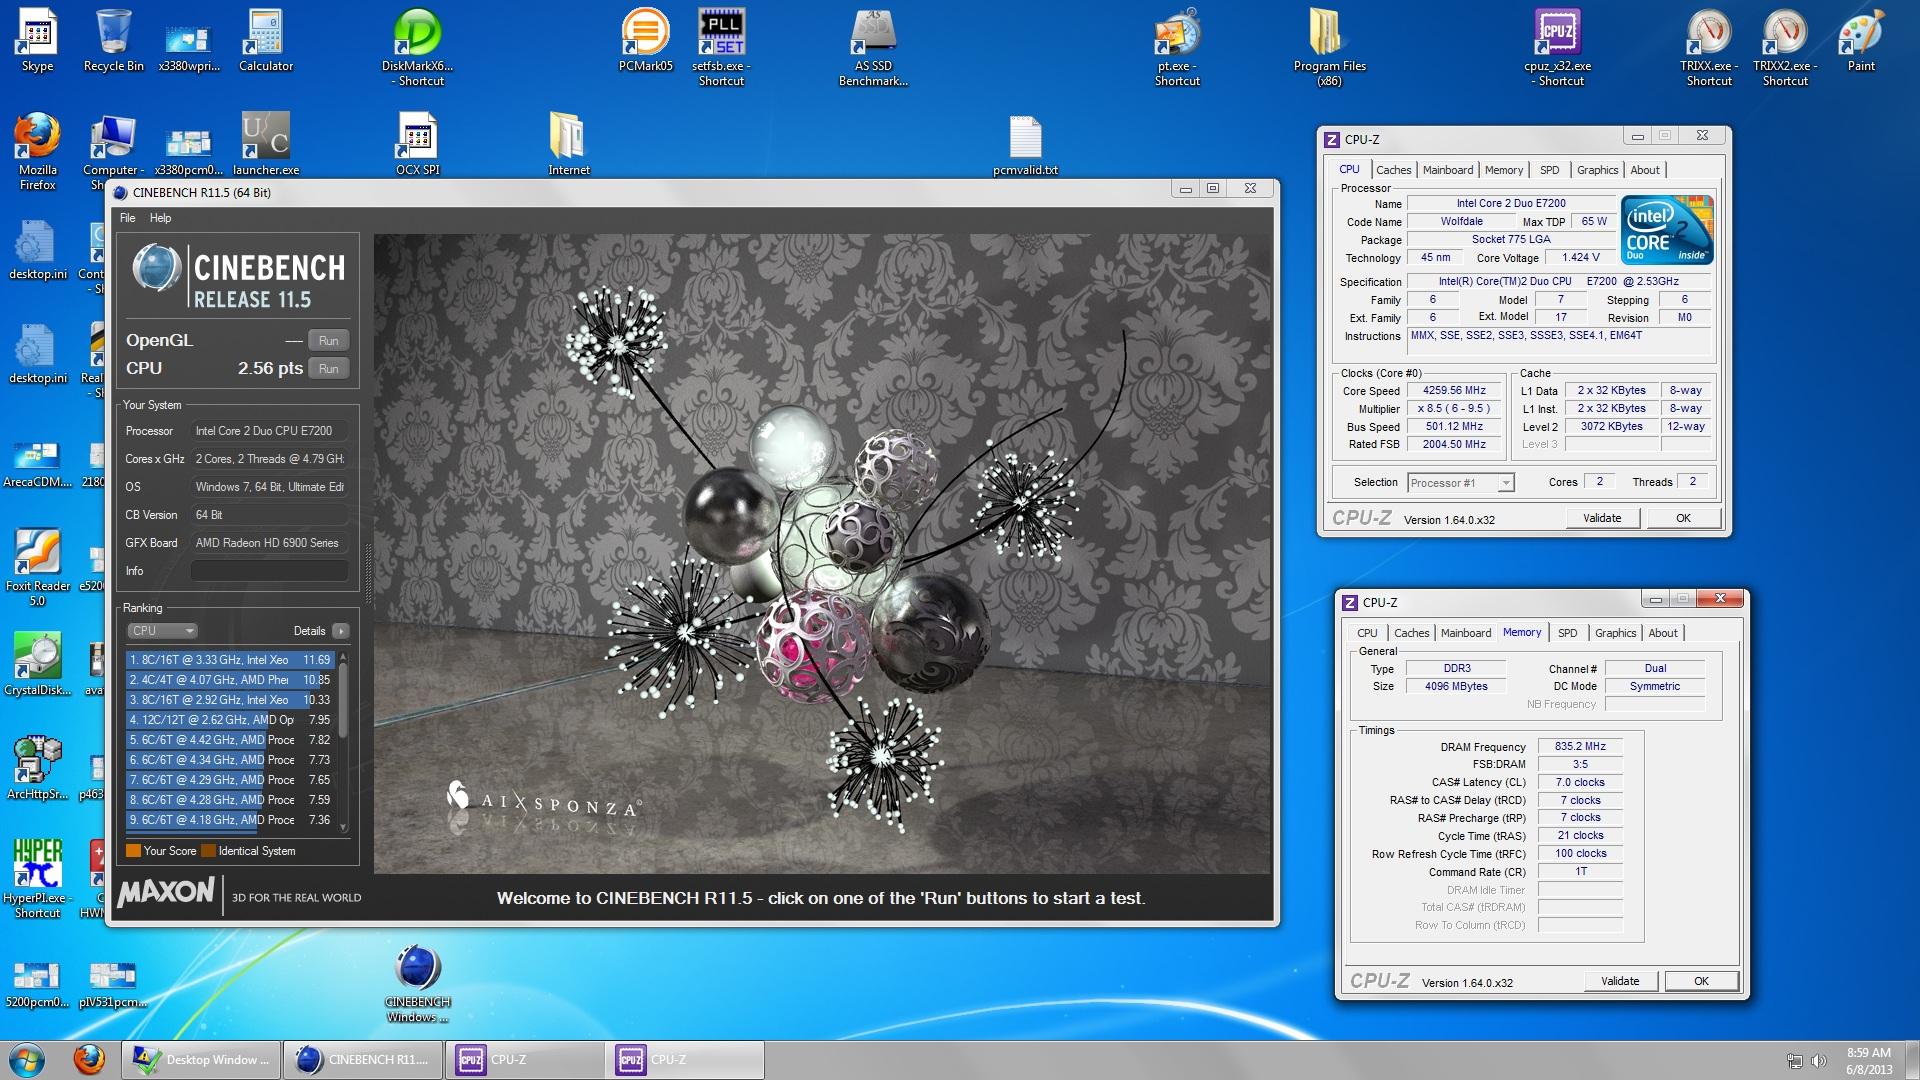Open SPD tab in bottom CPU-Z
The height and width of the screenshot is (1080, 1920).
tap(1567, 633)
